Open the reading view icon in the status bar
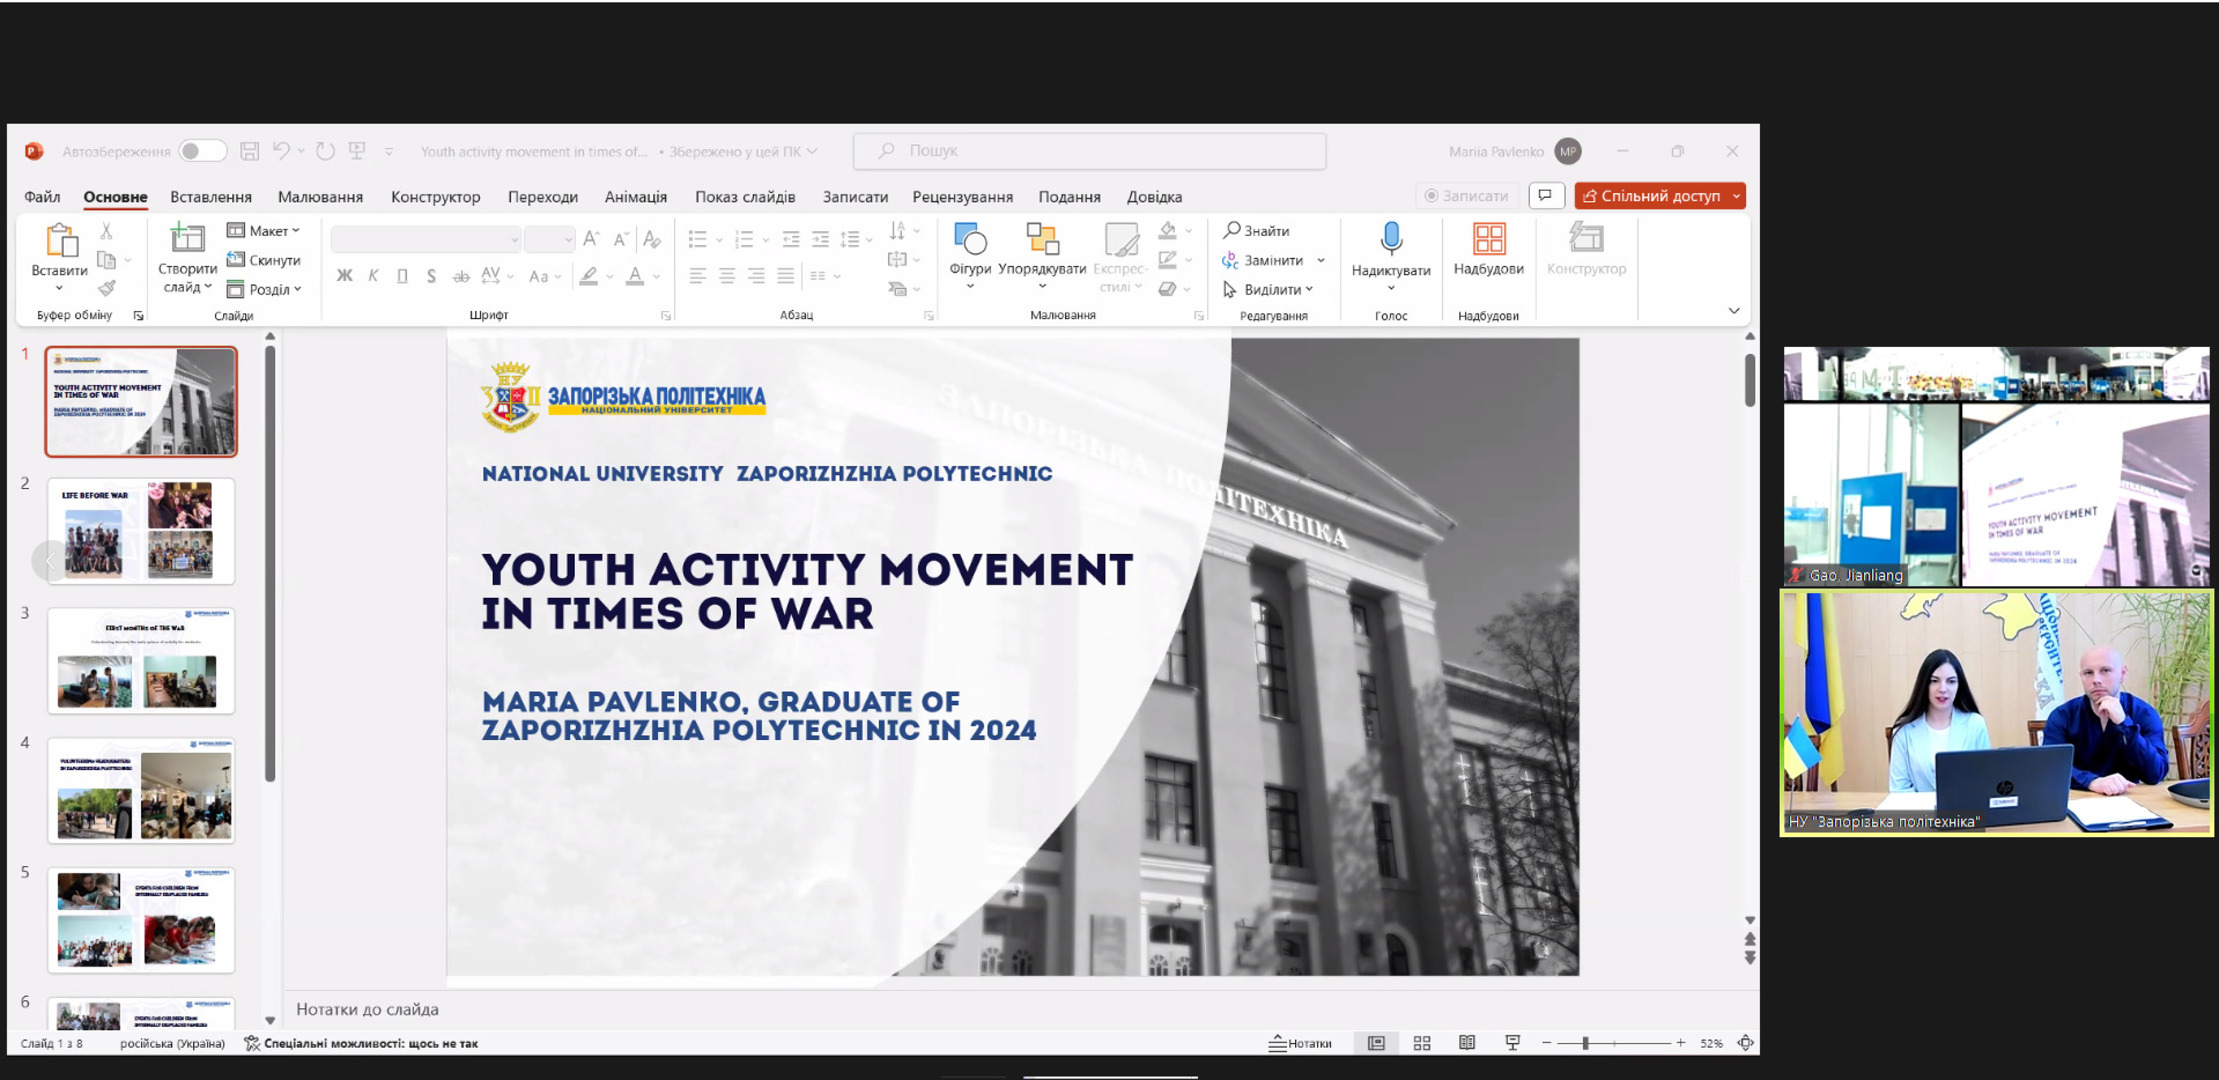The image size is (2219, 1080). (x=1466, y=1043)
